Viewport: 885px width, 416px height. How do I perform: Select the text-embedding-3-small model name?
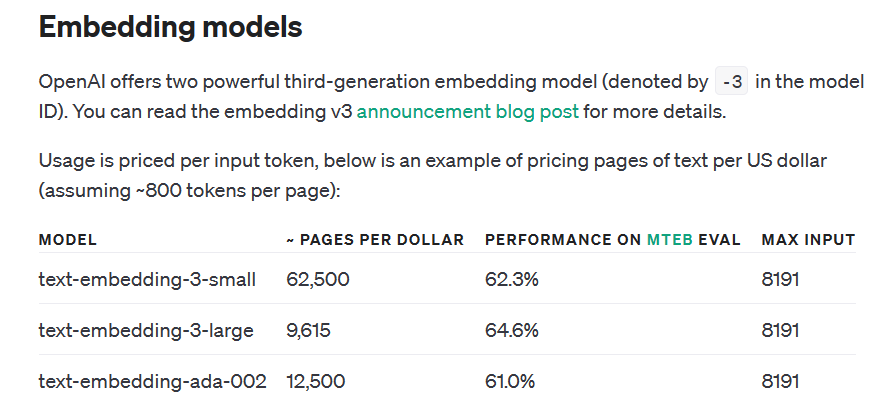(x=147, y=280)
